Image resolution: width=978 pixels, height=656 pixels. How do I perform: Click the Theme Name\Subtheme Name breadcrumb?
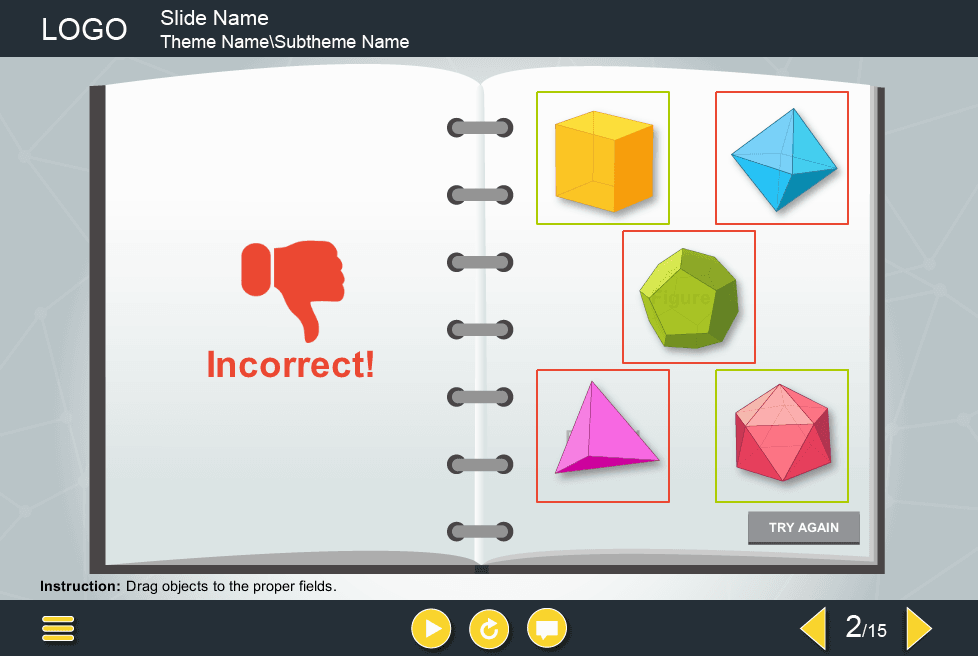284,42
